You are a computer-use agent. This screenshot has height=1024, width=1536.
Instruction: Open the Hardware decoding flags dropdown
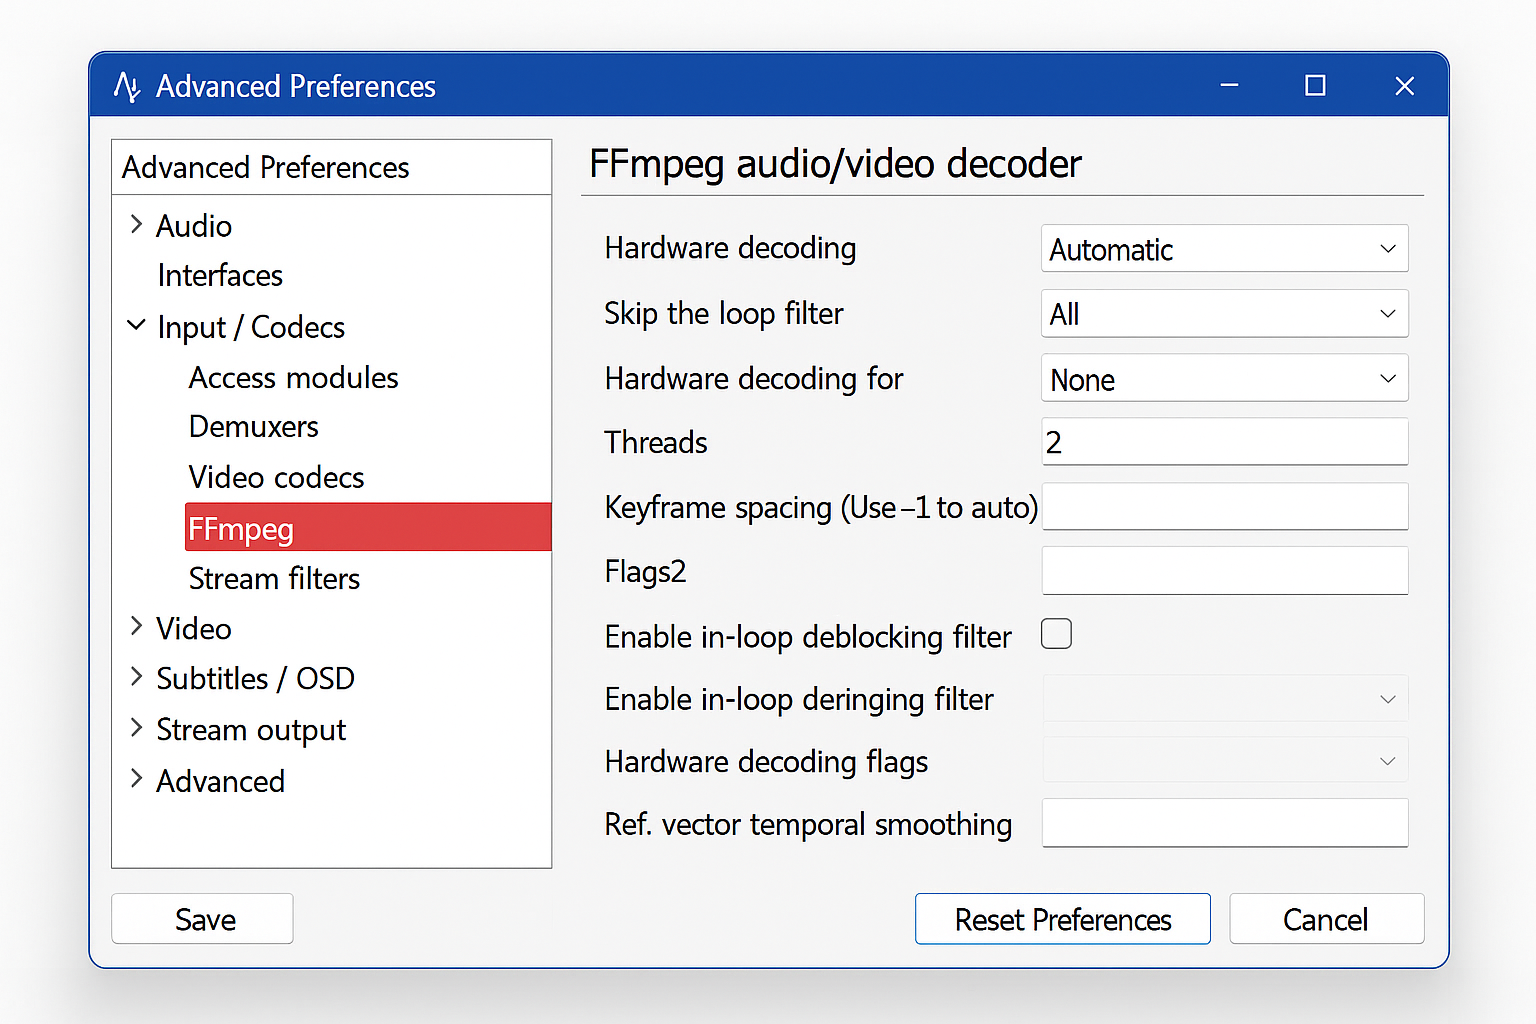pyautogui.click(x=1224, y=760)
